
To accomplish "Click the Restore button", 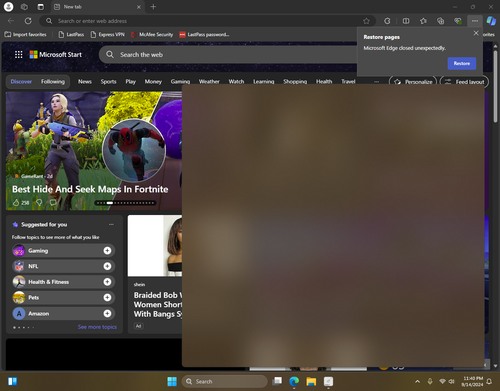I will click(462, 63).
